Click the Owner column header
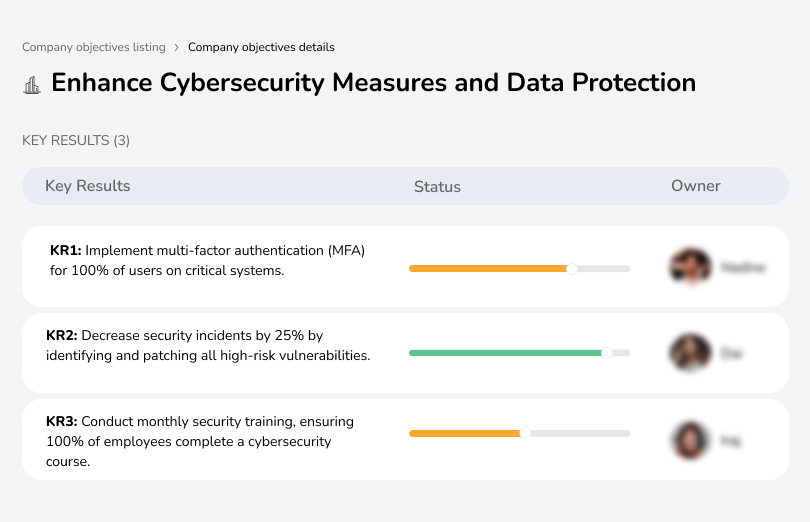The width and height of the screenshot is (810, 522). click(x=695, y=186)
